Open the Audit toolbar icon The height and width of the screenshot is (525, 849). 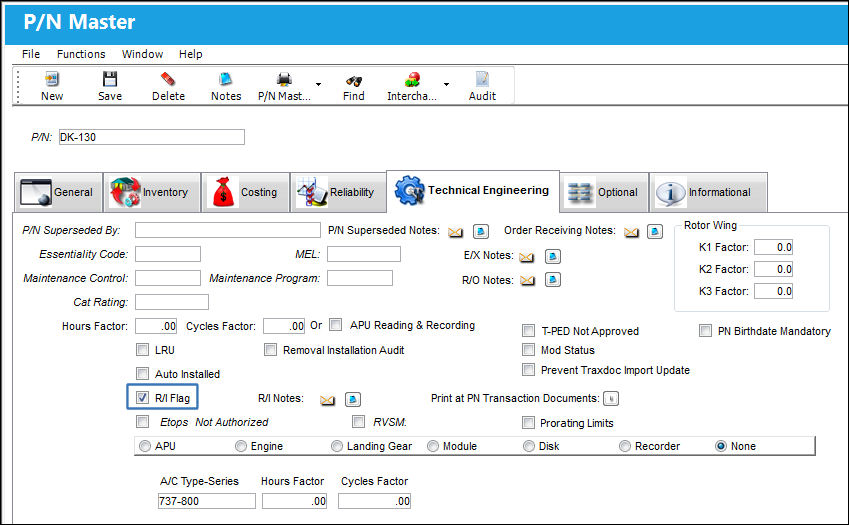pyautogui.click(x=482, y=80)
